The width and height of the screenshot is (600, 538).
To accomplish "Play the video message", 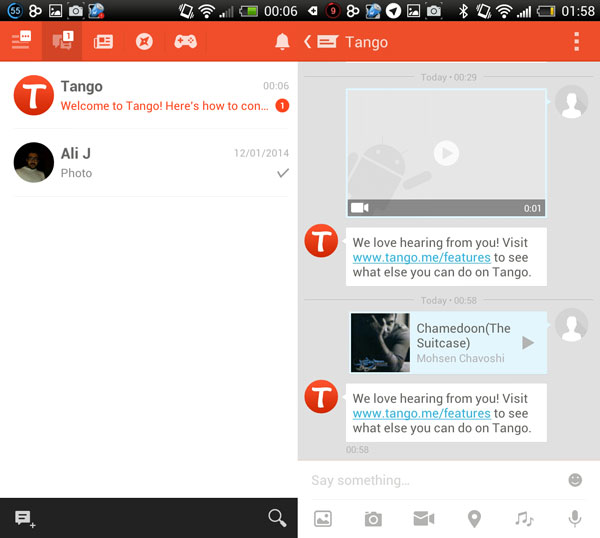I will pyautogui.click(x=446, y=152).
